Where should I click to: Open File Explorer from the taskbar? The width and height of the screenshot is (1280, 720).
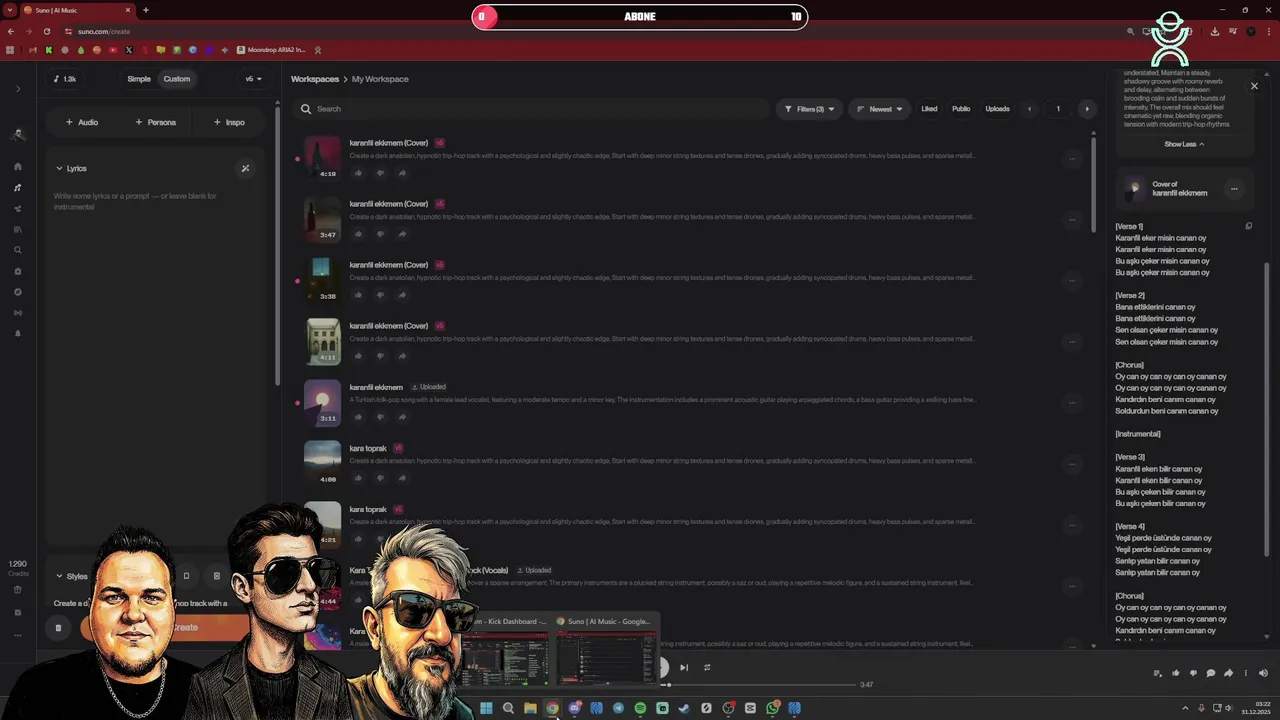coord(530,708)
